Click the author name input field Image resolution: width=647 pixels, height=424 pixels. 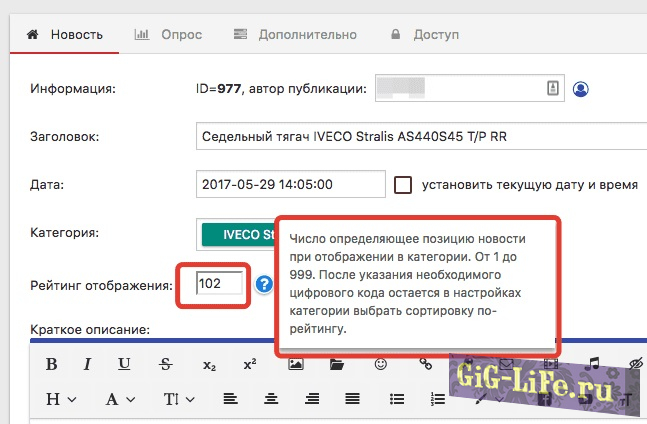click(x=470, y=88)
